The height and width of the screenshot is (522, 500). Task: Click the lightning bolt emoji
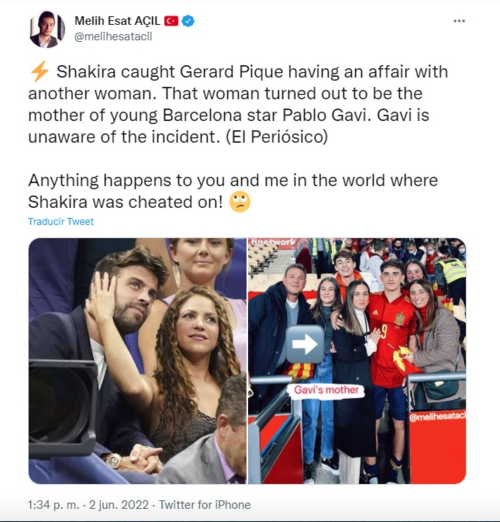click(x=39, y=71)
